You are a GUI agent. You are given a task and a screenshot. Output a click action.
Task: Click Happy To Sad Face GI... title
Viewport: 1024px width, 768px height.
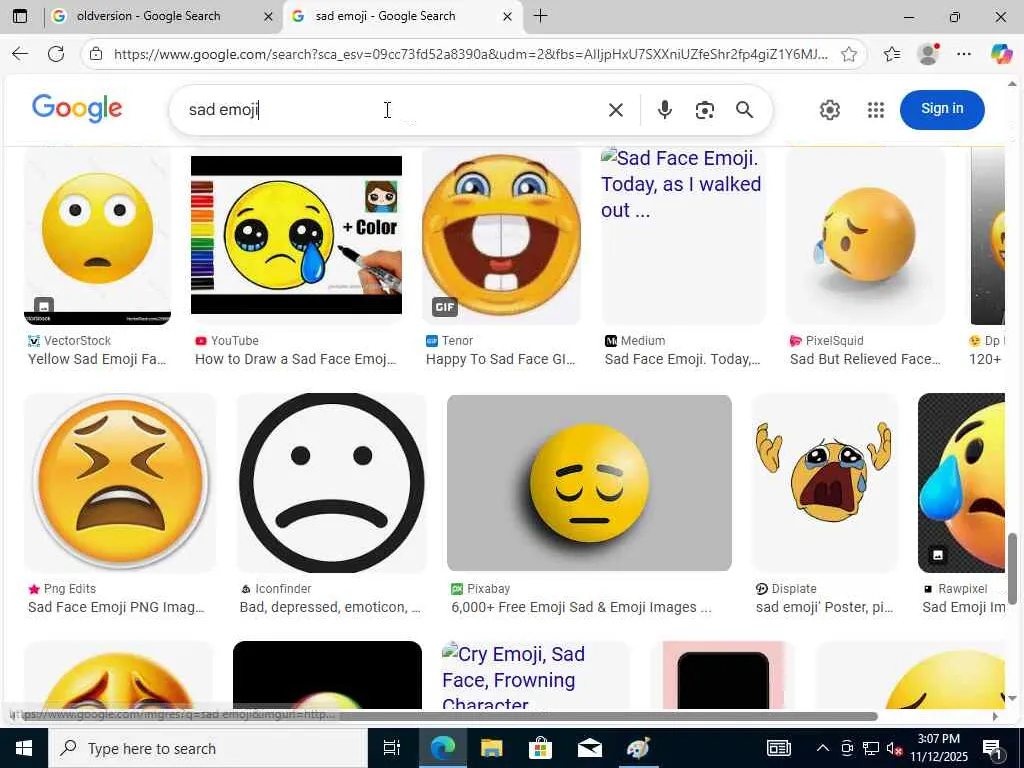point(500,359)
